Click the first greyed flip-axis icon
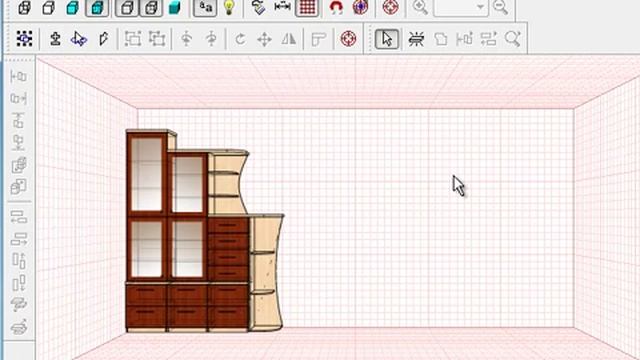Screen dimensions: 640x360 [187, 39]
